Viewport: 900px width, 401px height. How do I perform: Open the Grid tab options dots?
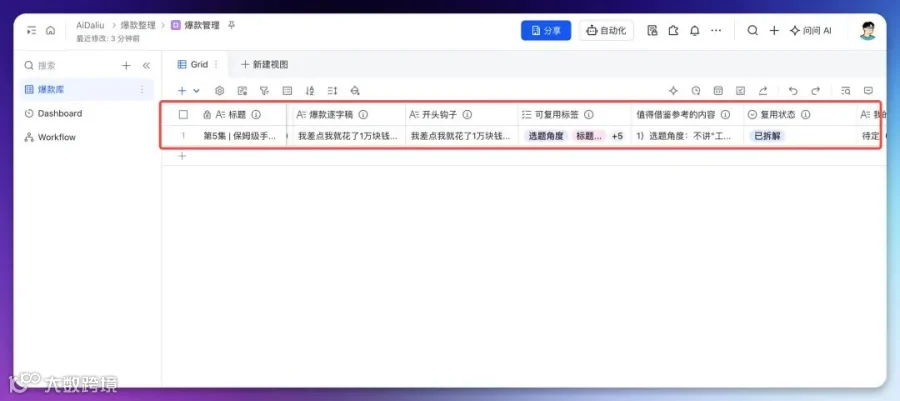[216, 65]
